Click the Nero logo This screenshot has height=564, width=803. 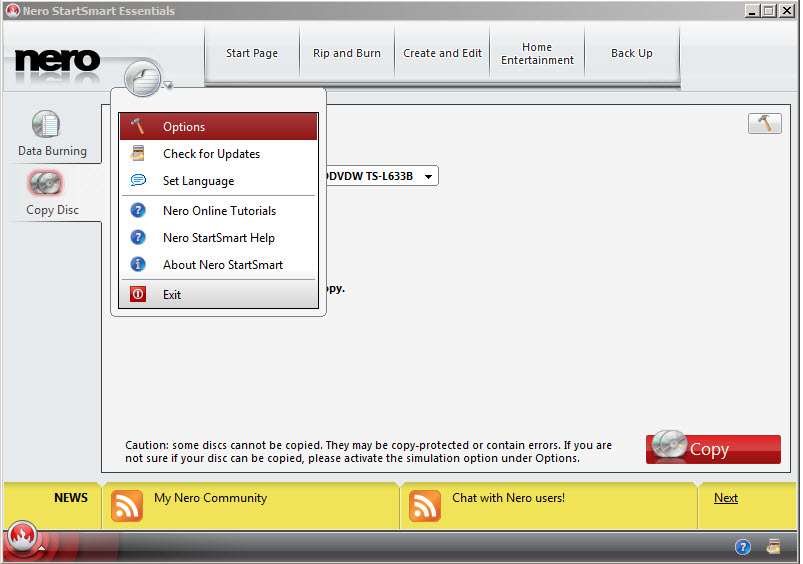57,62
